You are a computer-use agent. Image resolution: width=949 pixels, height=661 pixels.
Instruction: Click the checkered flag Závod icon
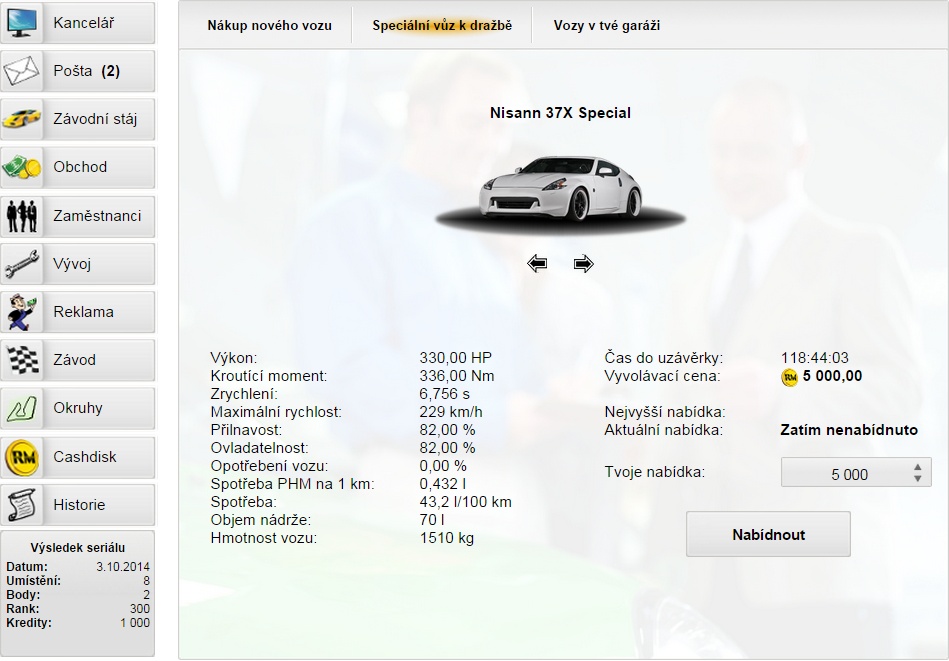point(22,360)
